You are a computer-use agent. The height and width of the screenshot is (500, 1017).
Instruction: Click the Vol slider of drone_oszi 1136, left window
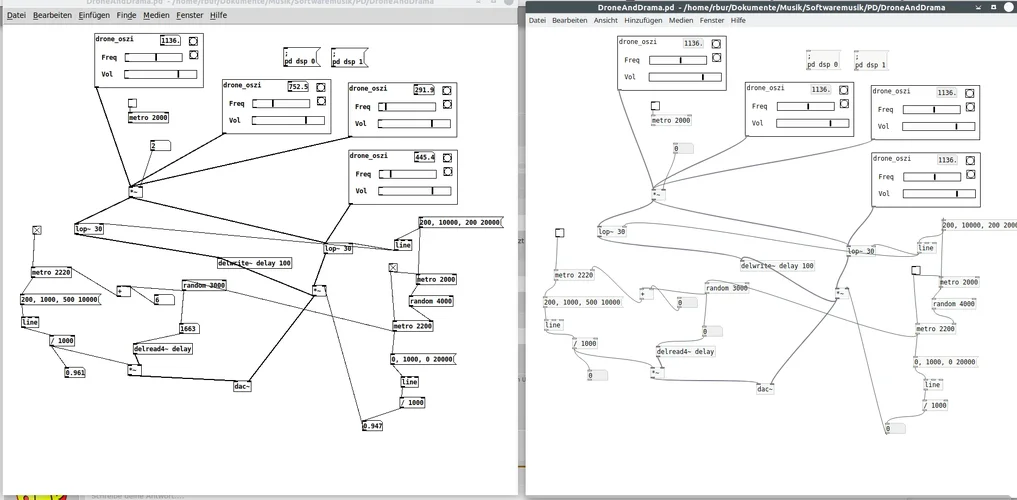click(160, 74)
